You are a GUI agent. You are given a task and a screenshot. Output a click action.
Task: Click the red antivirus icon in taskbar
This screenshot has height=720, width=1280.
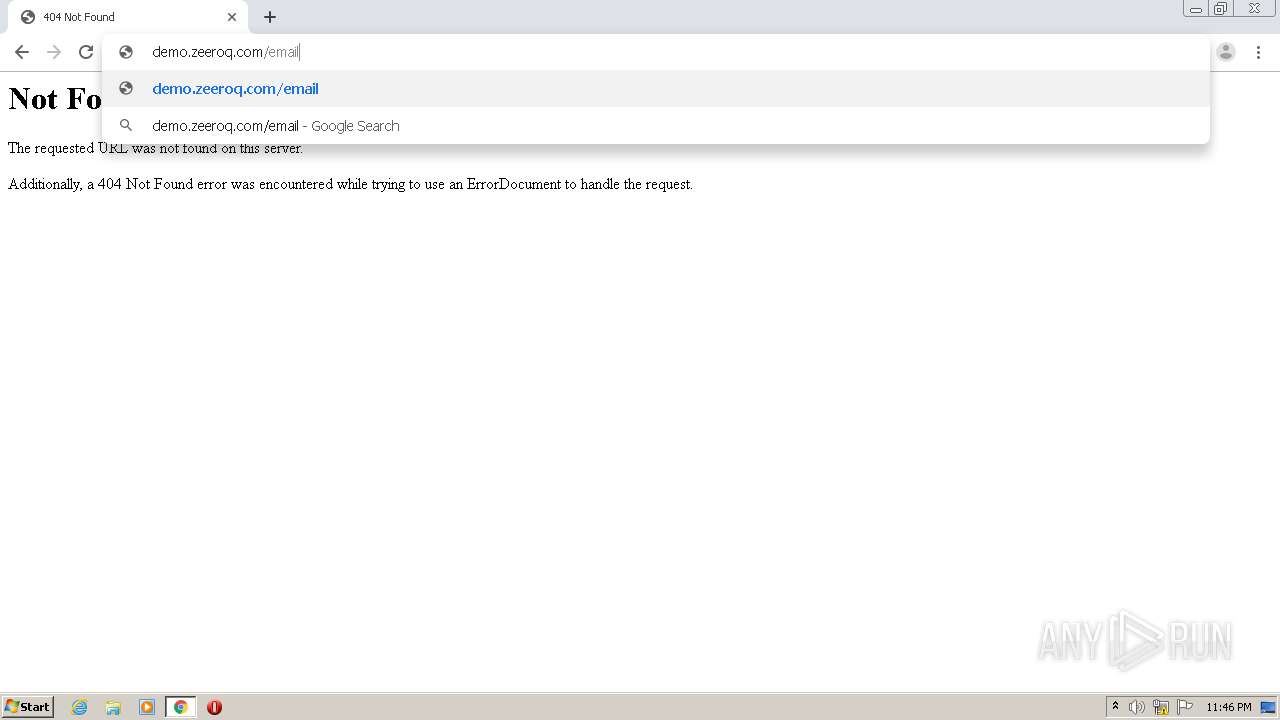[214, 707]
